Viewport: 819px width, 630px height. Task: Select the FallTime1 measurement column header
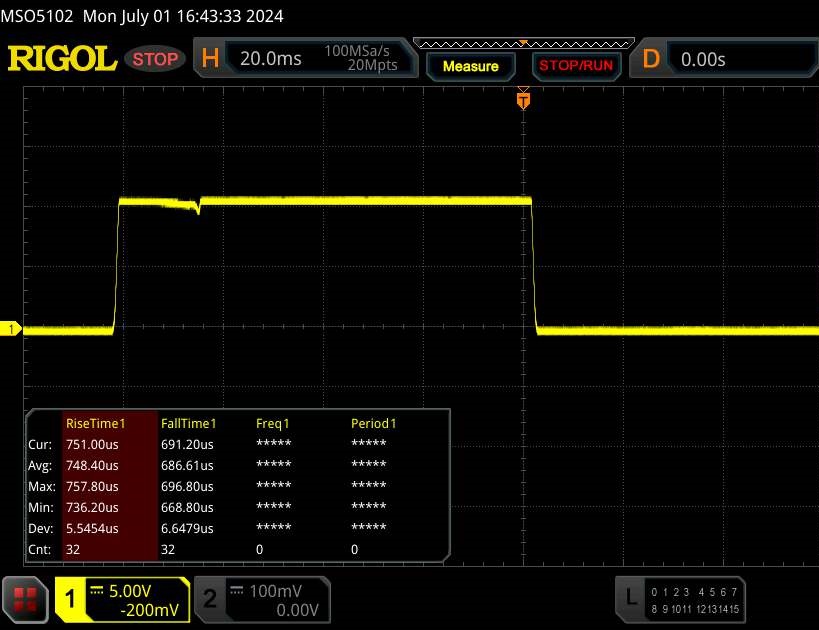pyautogui.click(x=189, y=423)
